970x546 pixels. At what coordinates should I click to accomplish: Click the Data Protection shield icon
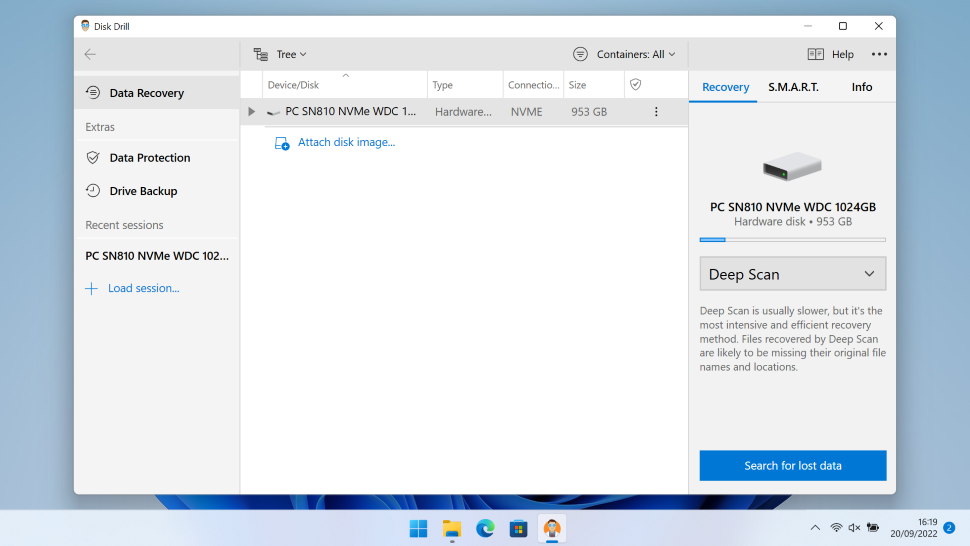point(93,158)
